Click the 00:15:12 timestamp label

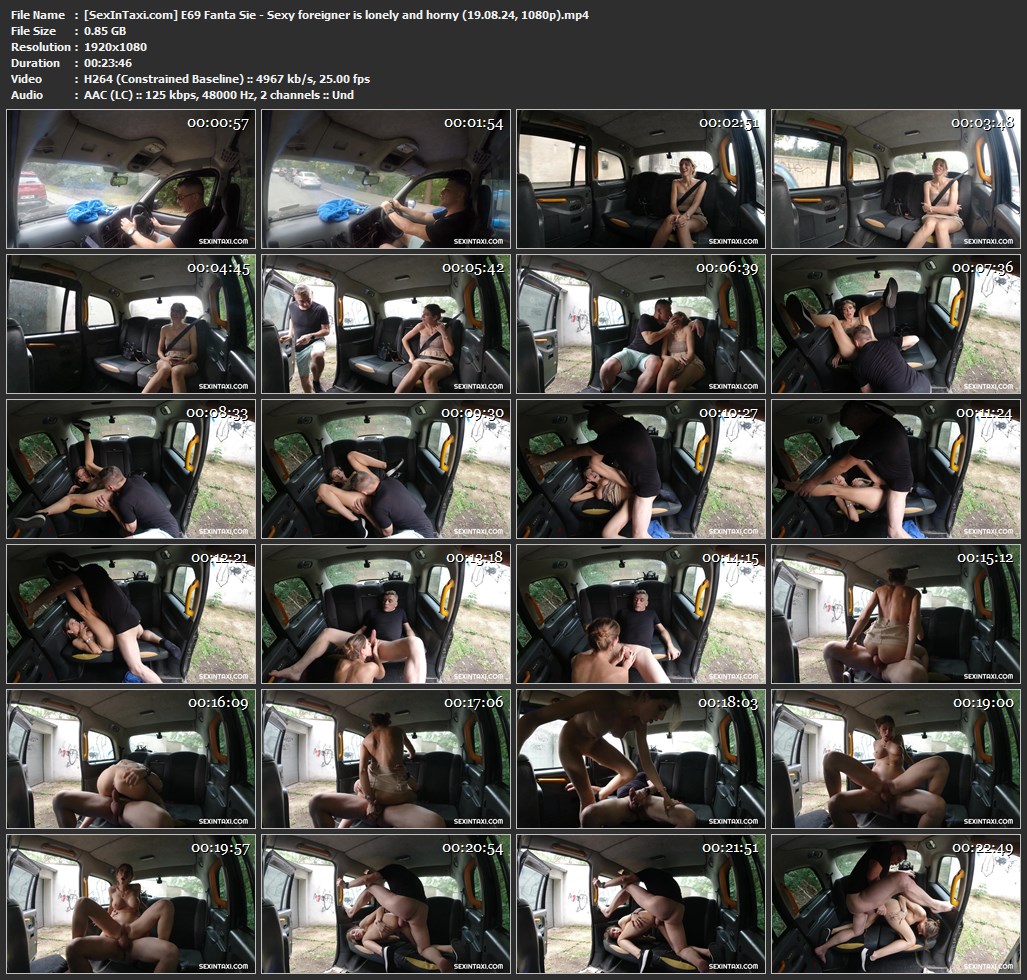(x=984, y=557)
